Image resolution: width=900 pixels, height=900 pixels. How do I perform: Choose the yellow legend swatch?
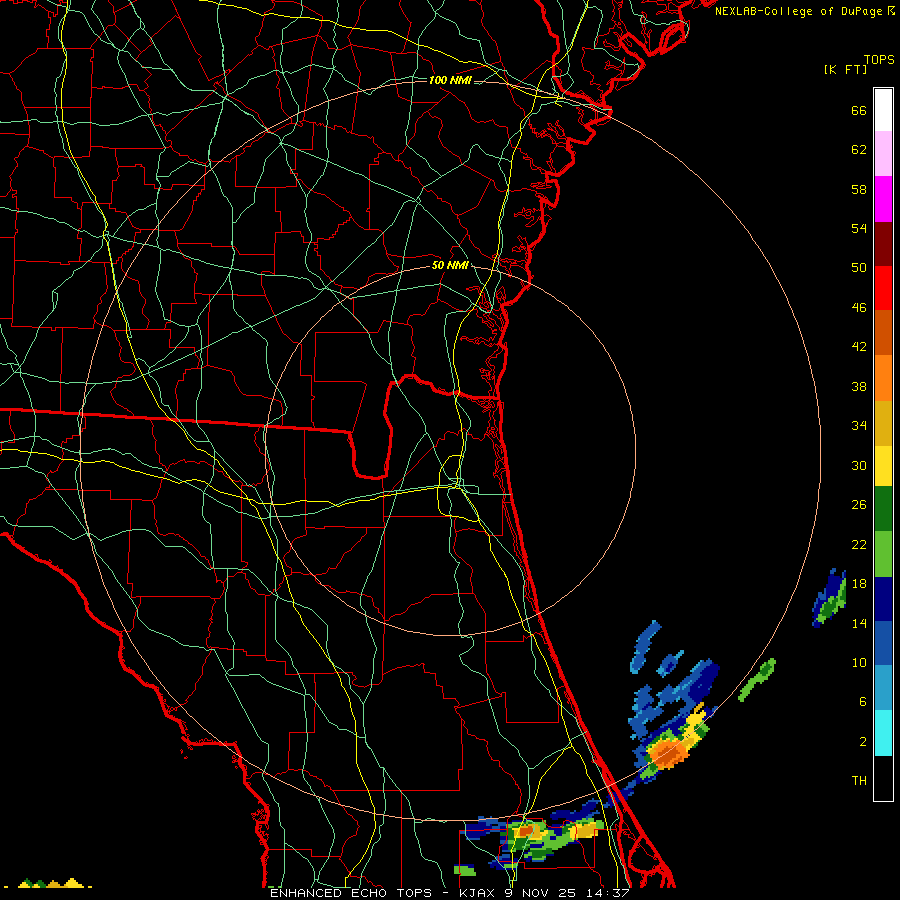[883, 466]
